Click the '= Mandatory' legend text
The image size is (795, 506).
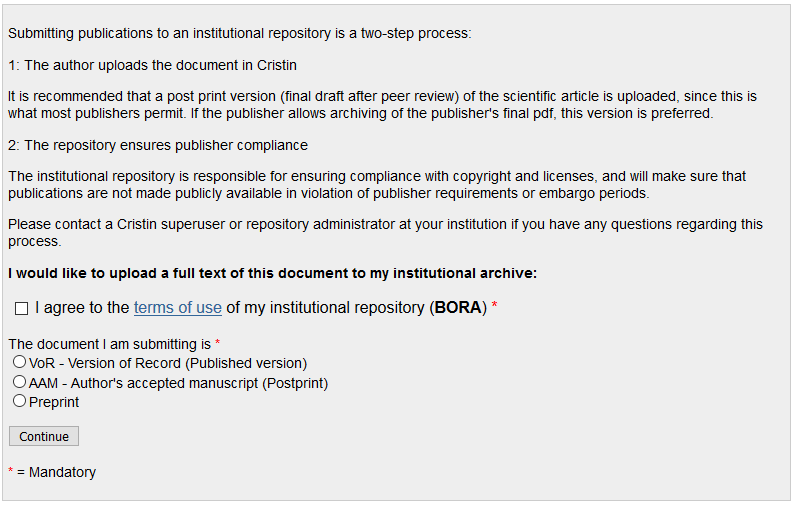(x=57, y=472)
